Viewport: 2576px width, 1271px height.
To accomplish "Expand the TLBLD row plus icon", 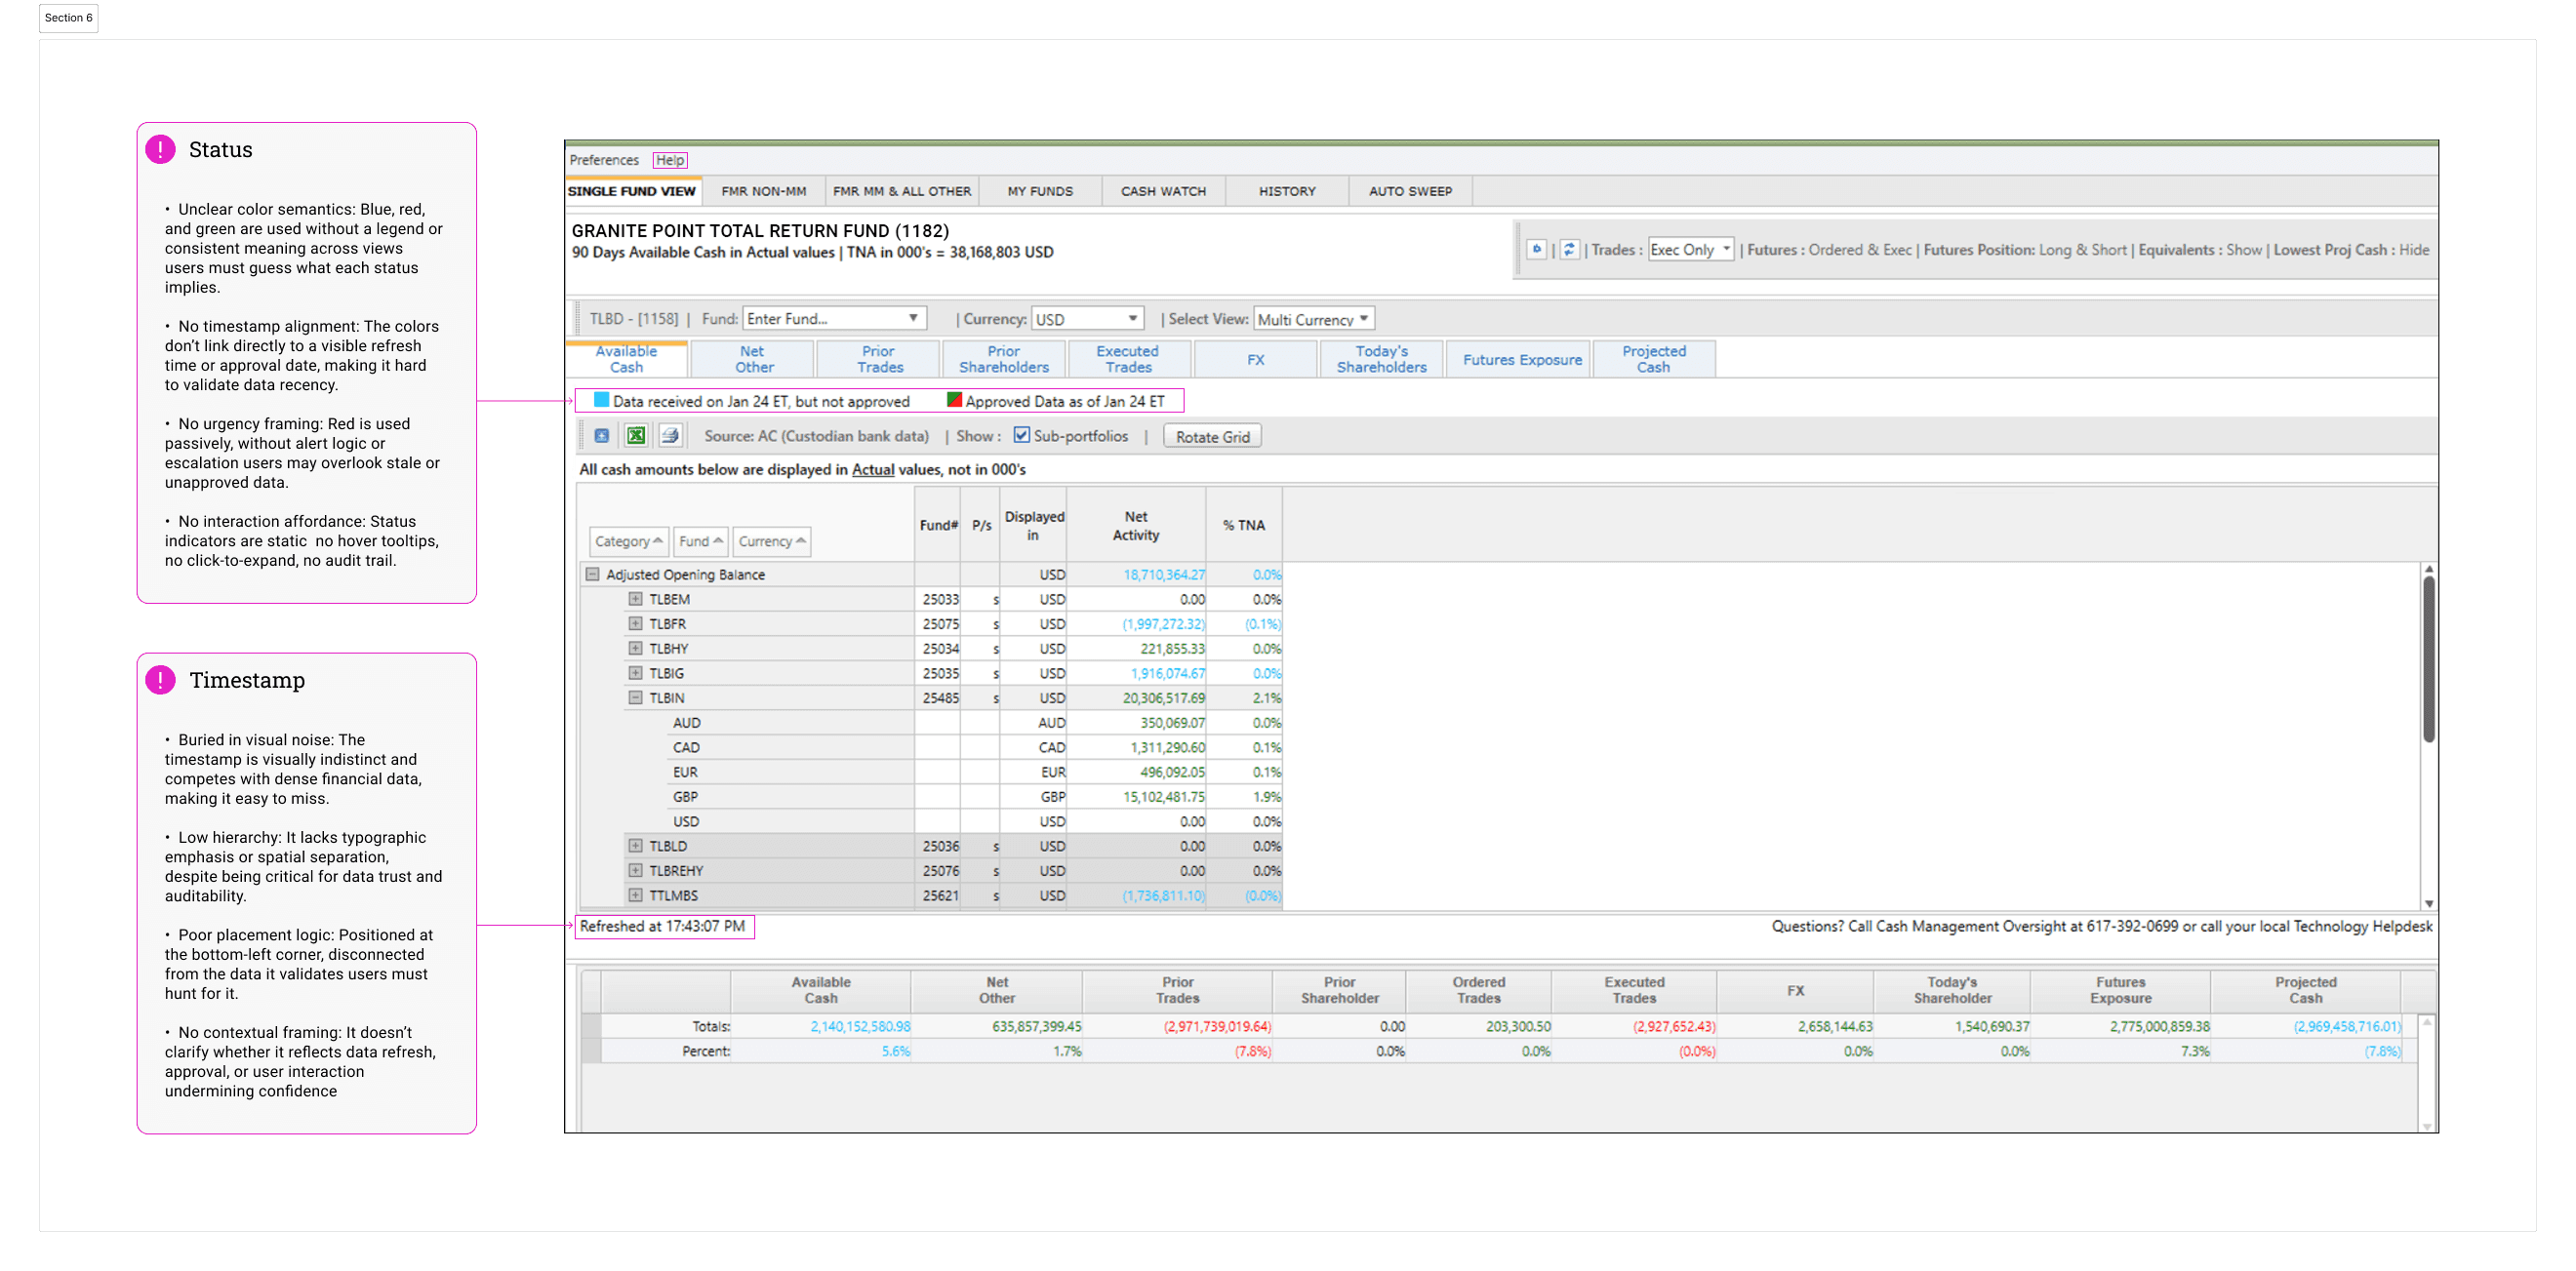I will (635, 845).
